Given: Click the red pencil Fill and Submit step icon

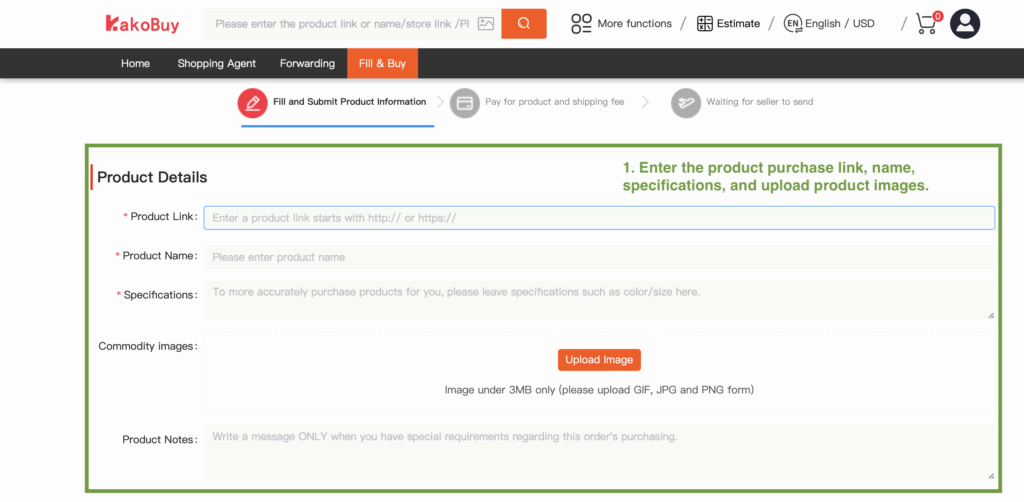Looking at the screenshot, I should pos(252,102).
